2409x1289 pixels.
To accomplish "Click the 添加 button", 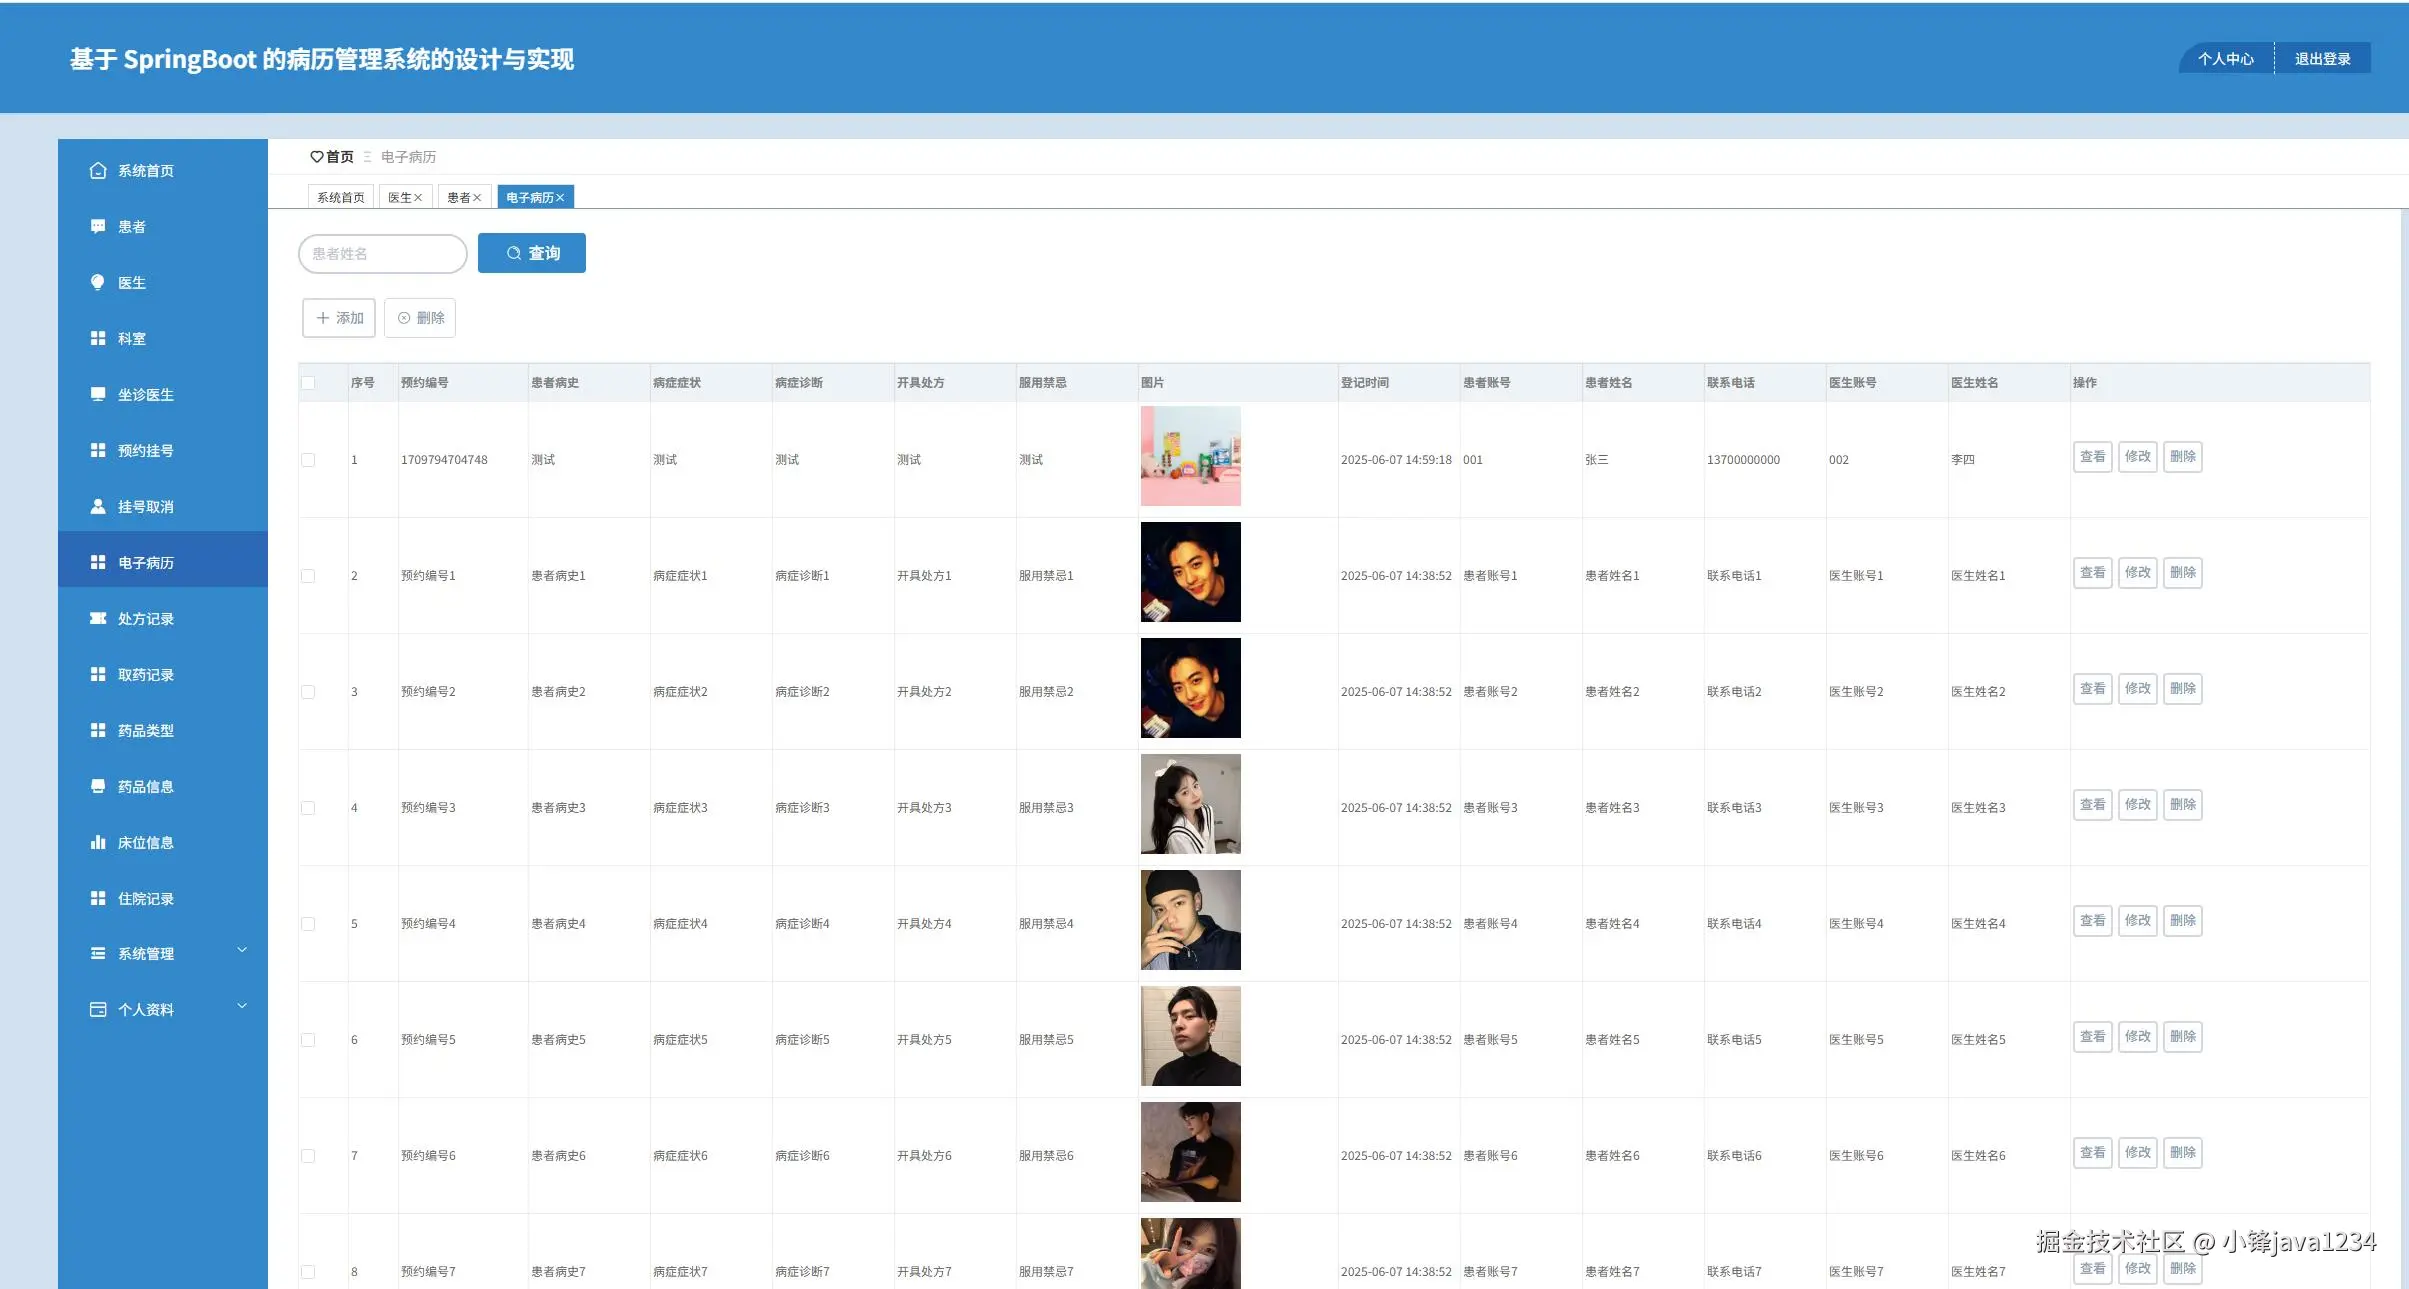I will pyautogui.click(x=339, y=318).
